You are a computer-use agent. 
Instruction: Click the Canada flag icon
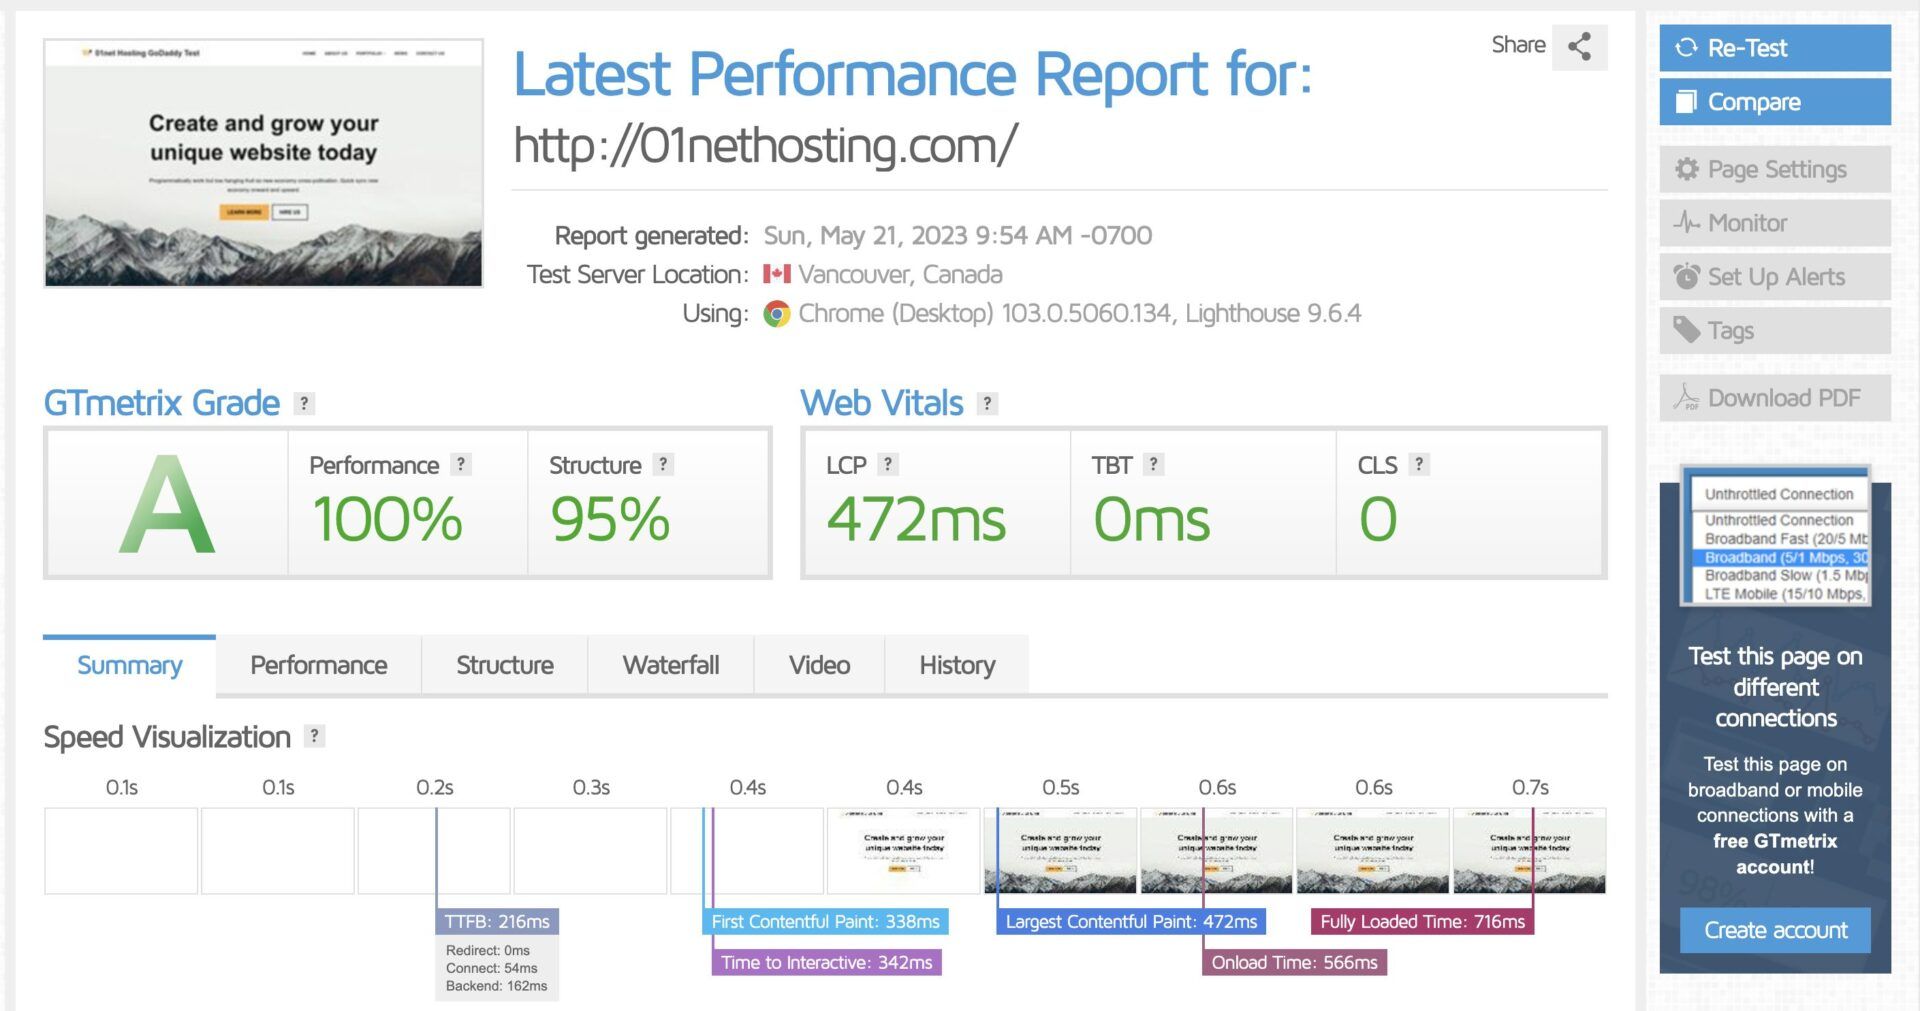777,274
